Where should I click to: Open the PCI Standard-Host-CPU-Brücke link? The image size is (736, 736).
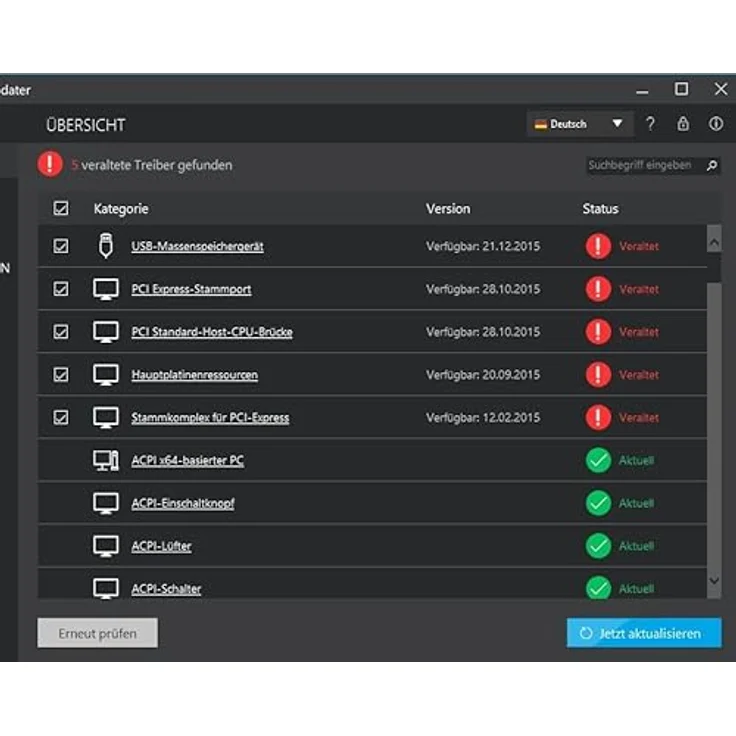[212, 332]
